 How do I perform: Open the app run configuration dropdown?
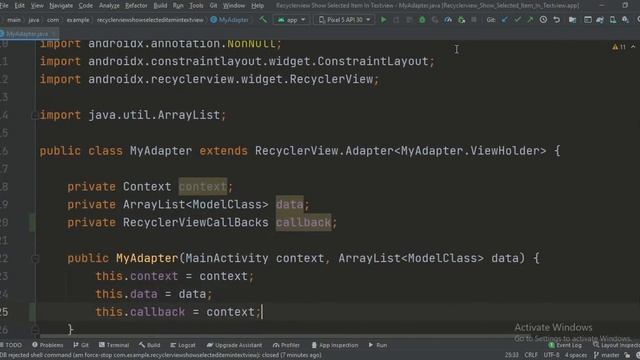[291, 20]
